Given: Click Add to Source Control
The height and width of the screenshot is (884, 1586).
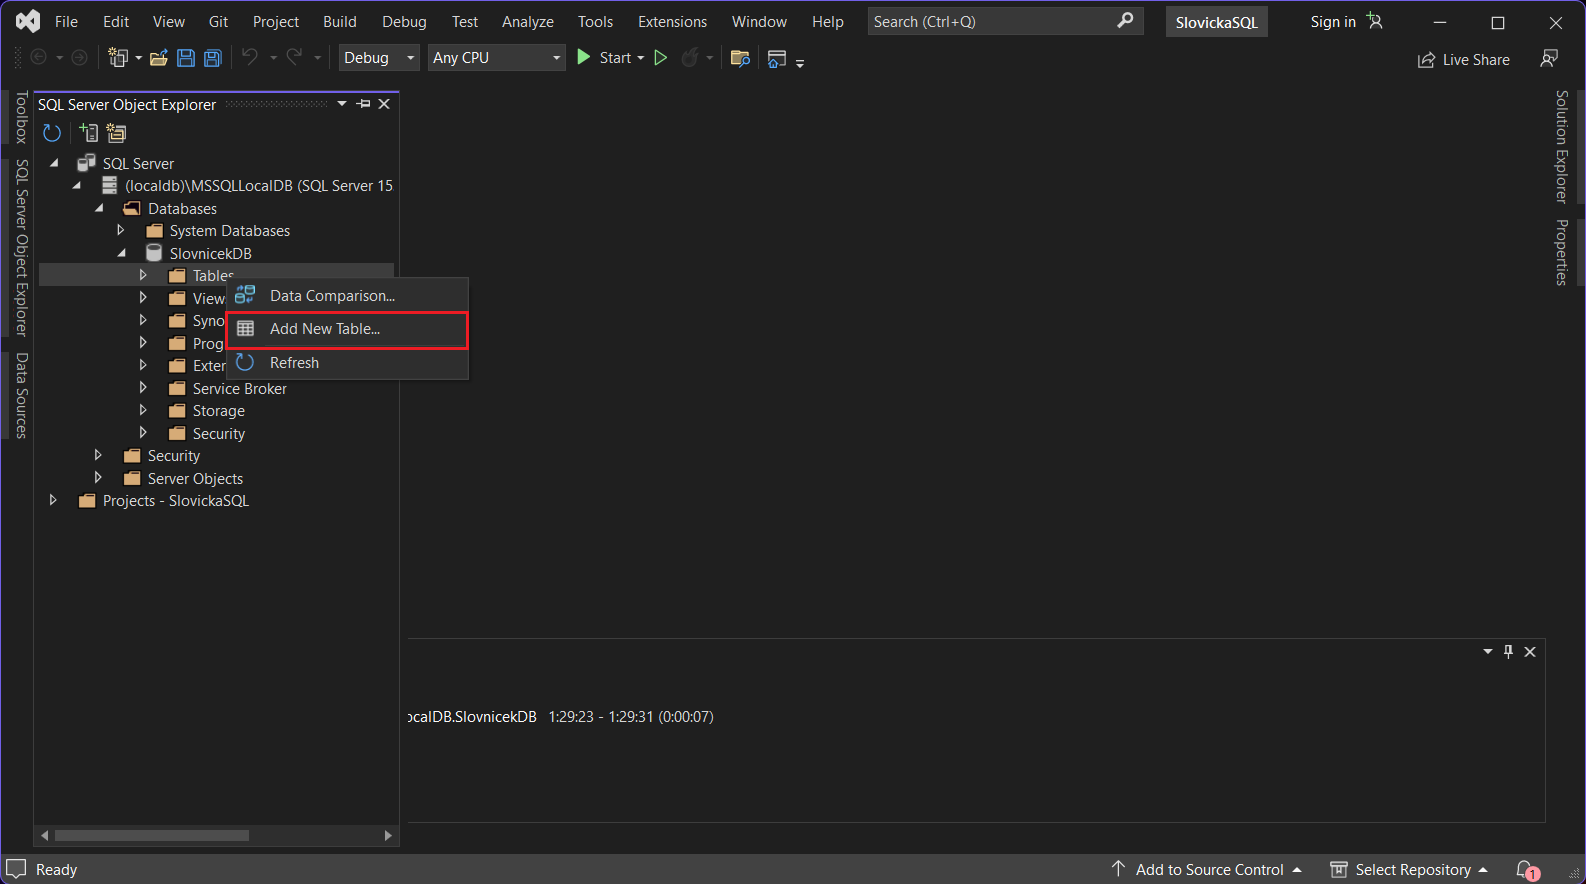Looking at the screenshot, I should (x=1208, y=869).
